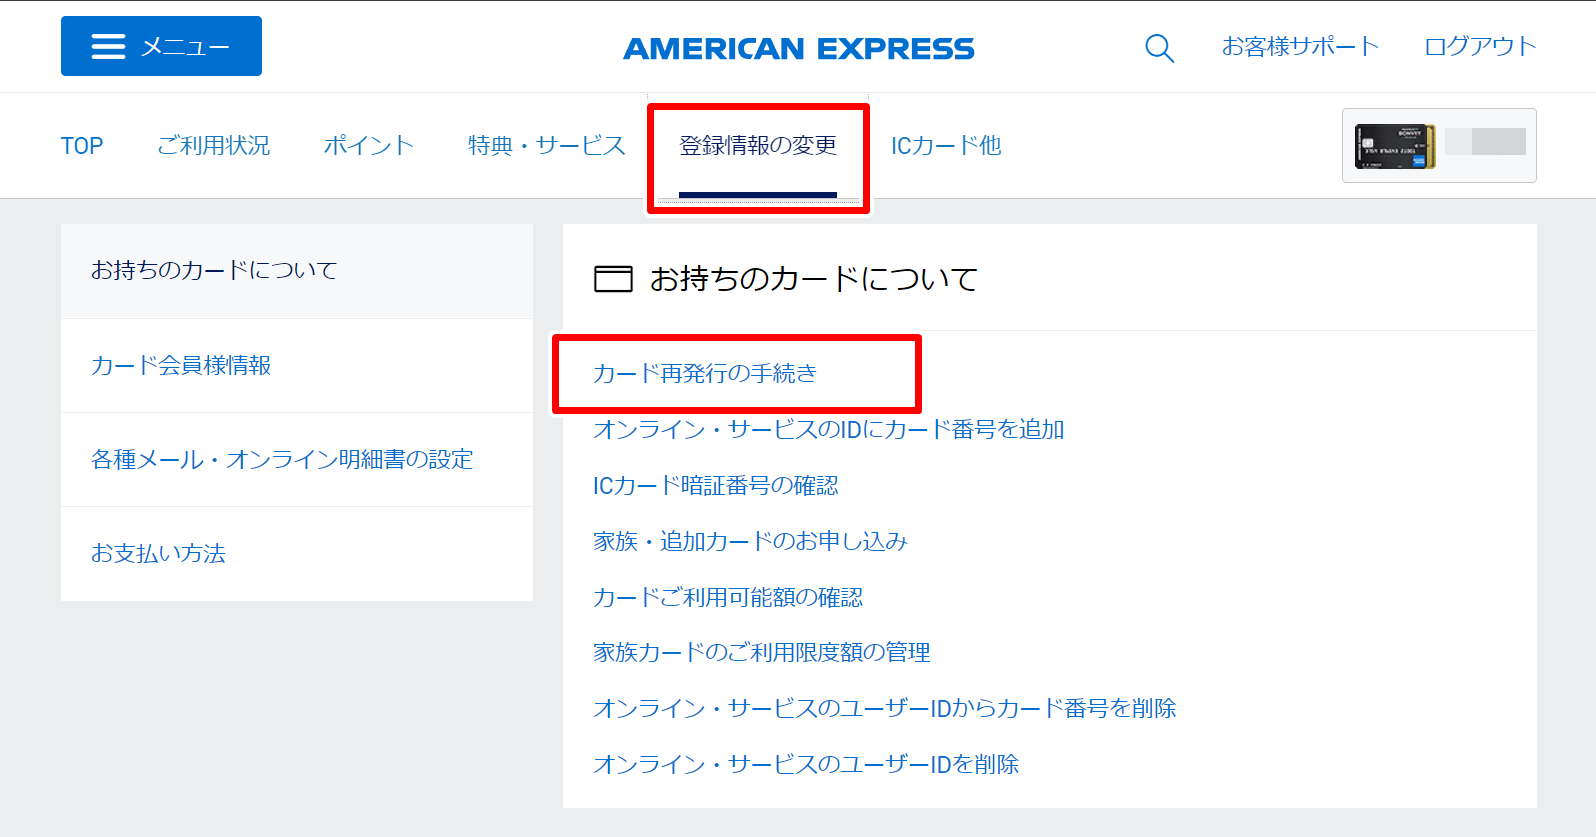Switch to the 特典・サービス tab

[546, 146]
